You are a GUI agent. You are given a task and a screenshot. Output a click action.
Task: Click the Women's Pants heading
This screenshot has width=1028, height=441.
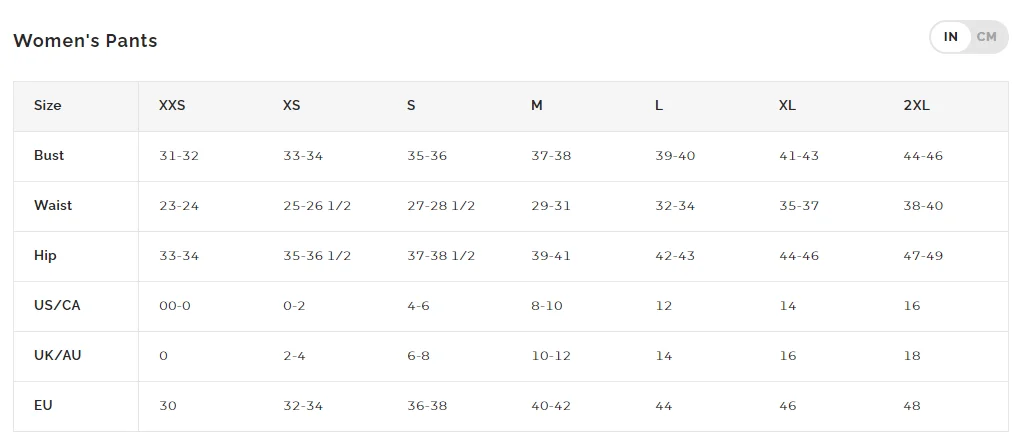pos(85,41)
